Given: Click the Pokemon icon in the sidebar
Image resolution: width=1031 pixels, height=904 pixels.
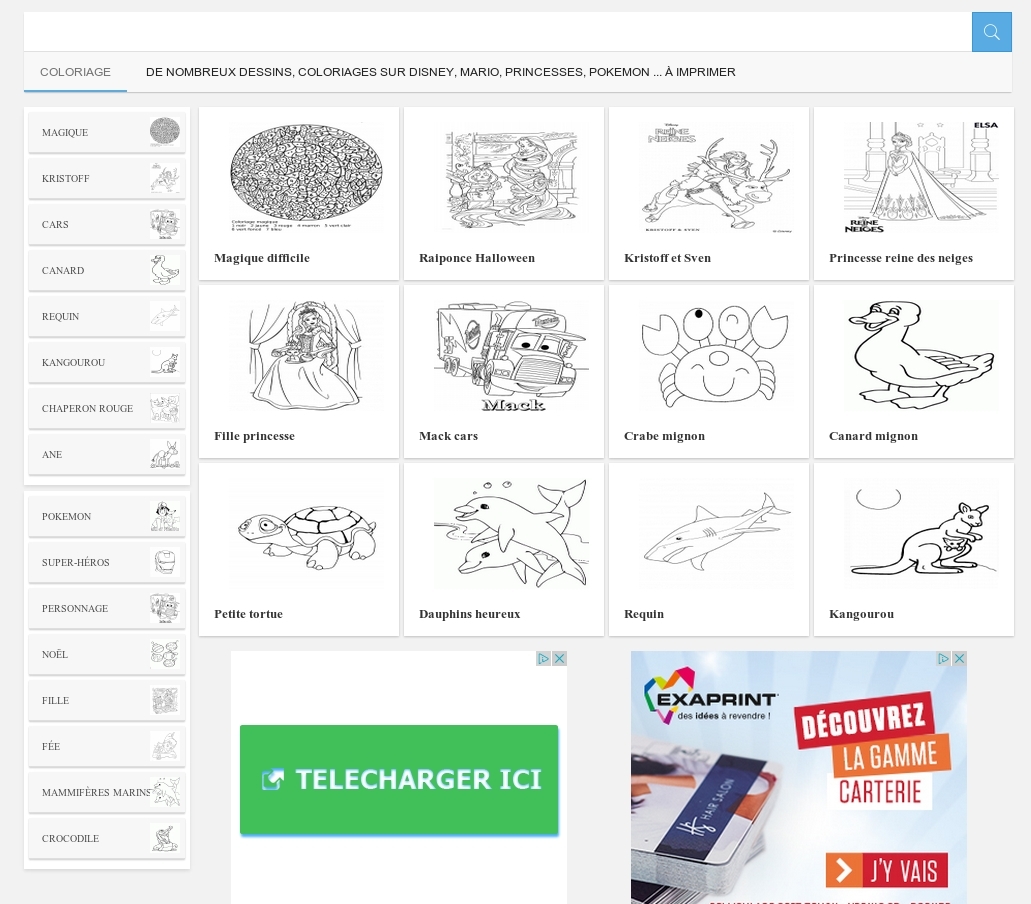Looking at the screenshot, I should click(x=164, y=516).
